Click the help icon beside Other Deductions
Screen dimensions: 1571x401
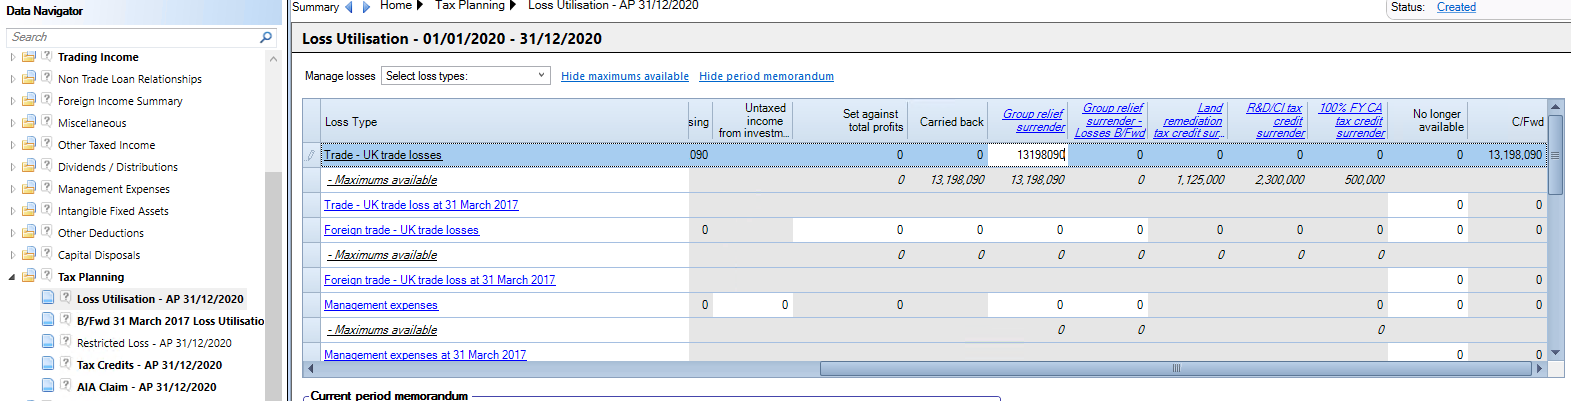click(46, 232)
